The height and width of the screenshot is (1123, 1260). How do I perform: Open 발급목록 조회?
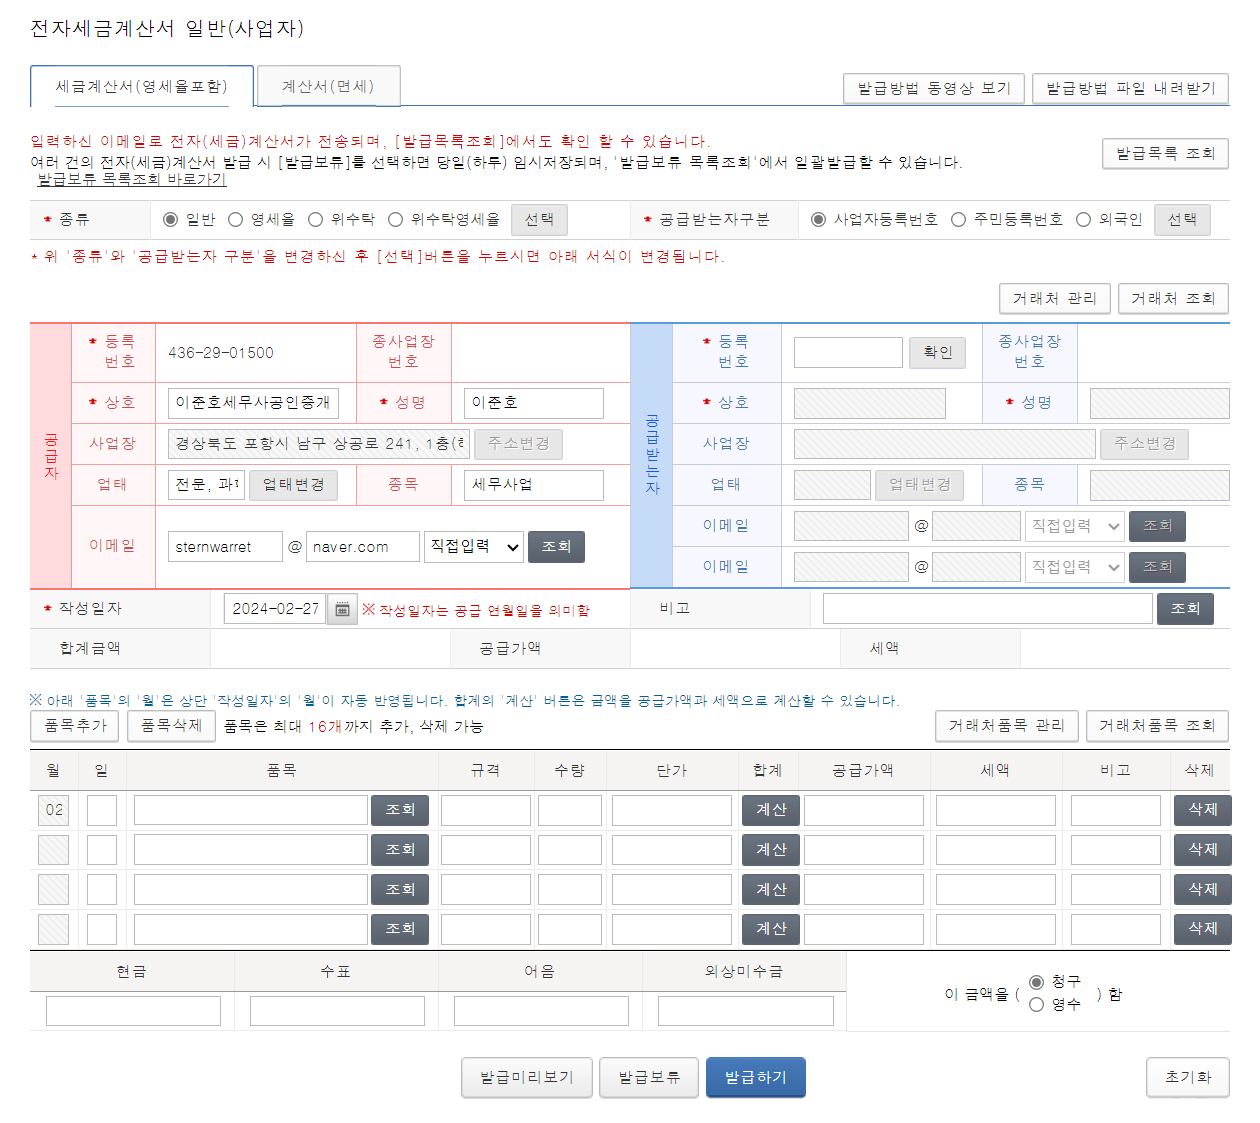(1166, 153)
